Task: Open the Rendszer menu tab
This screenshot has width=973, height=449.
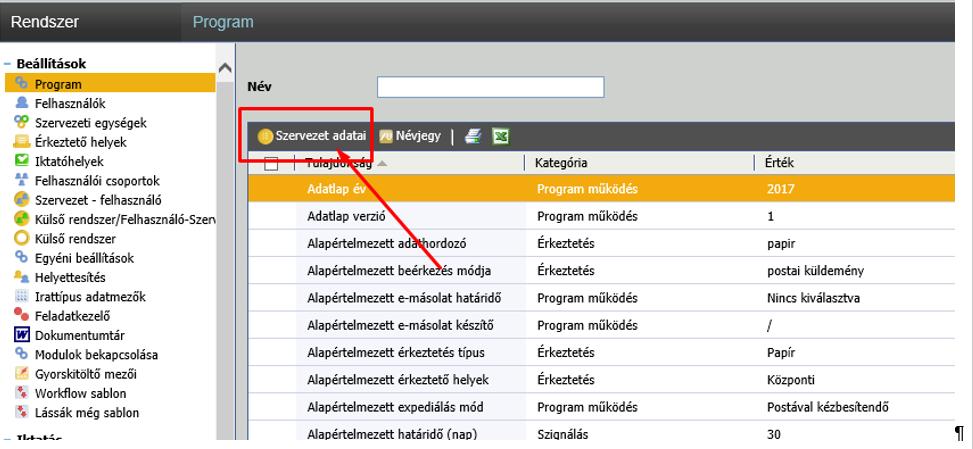Action: [45, 22]
